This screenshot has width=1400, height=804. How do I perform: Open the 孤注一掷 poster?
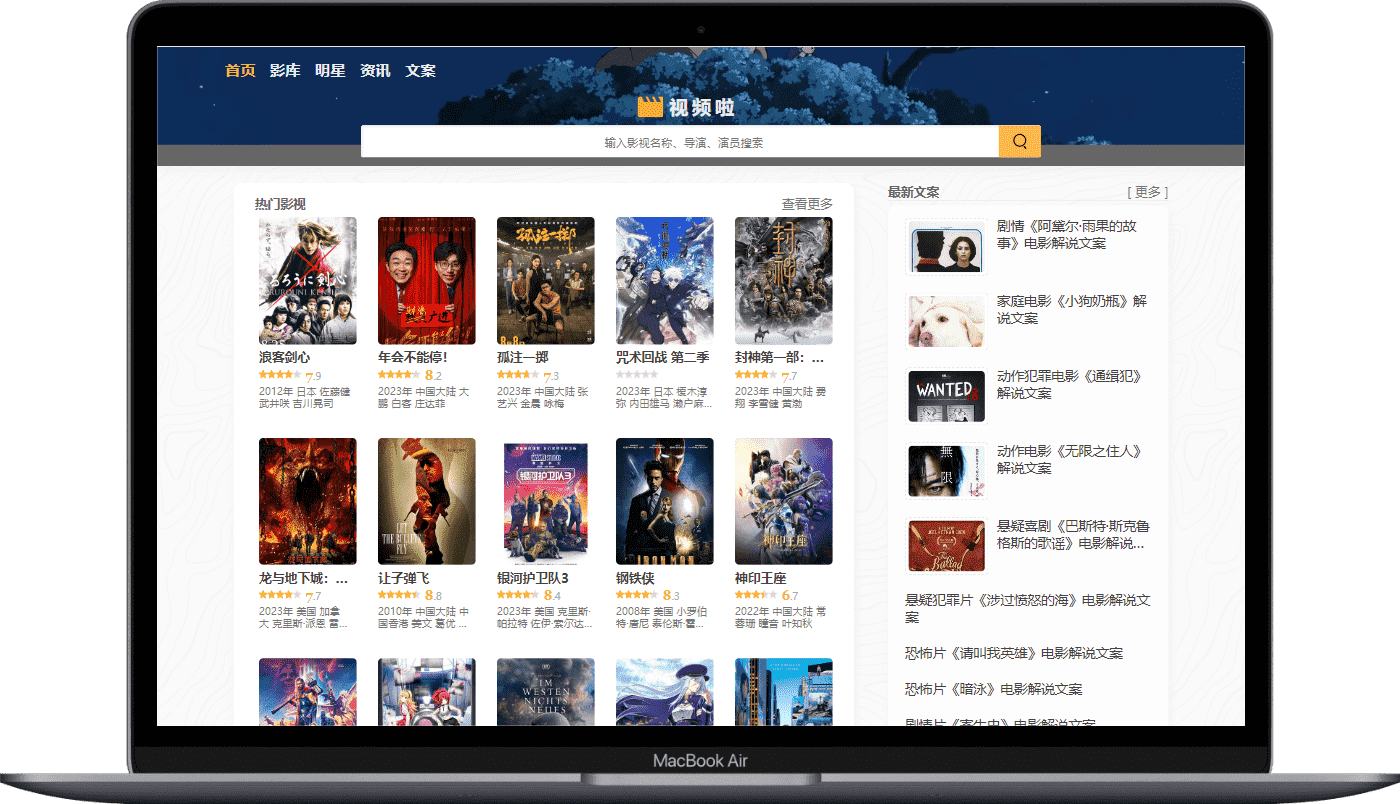coord(546,281)
